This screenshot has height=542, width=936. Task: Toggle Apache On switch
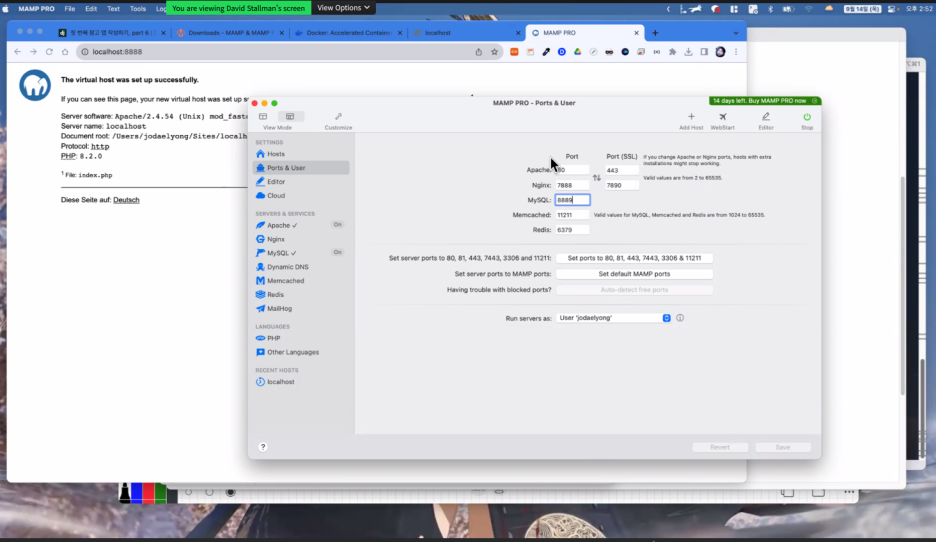[x=337, y=224]
